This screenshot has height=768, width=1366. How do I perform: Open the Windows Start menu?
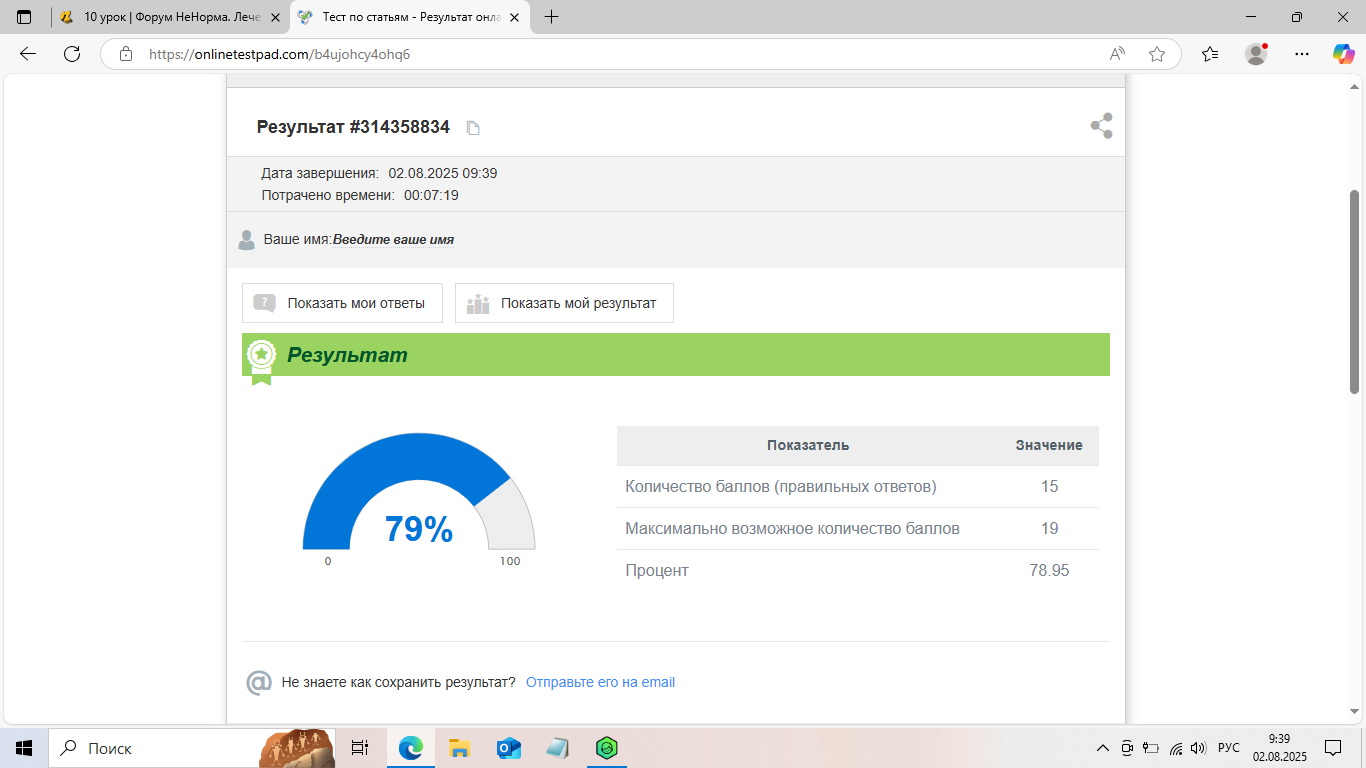24,748
